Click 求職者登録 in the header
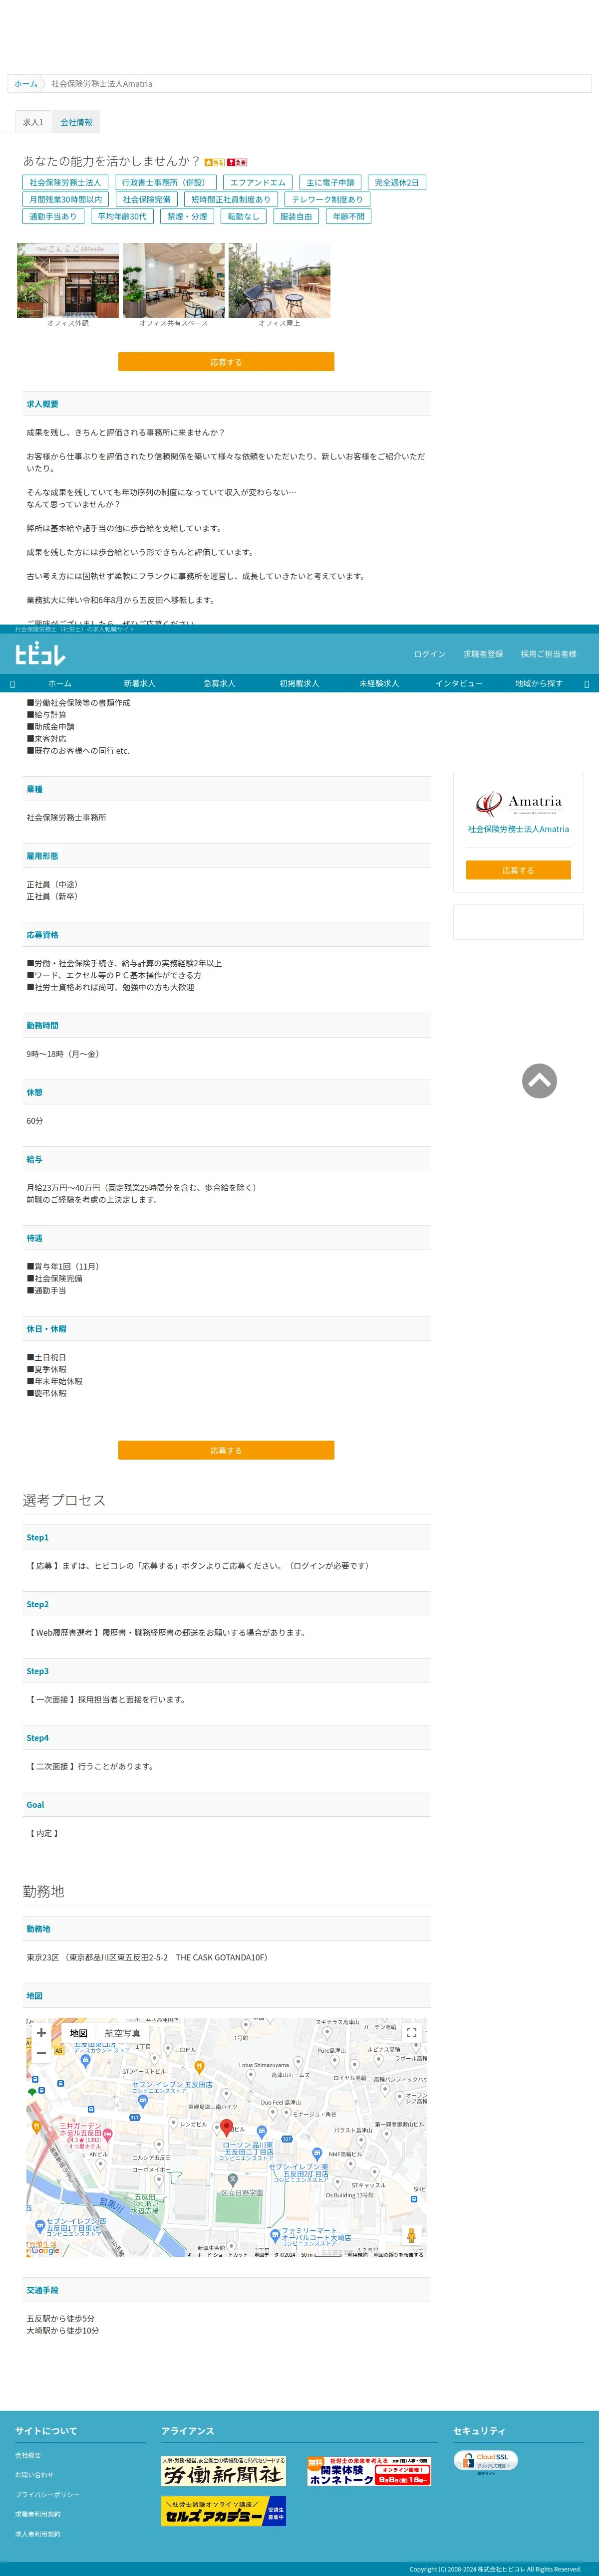599x2576 pixels. (x=483, y=654)
